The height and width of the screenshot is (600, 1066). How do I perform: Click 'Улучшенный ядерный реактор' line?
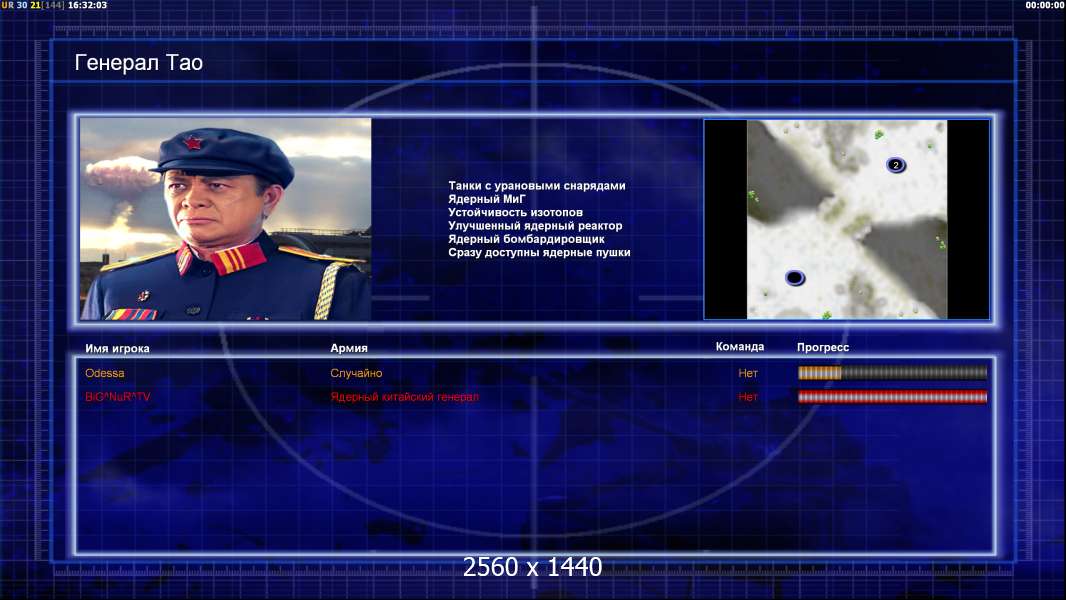tap(535, 226)
